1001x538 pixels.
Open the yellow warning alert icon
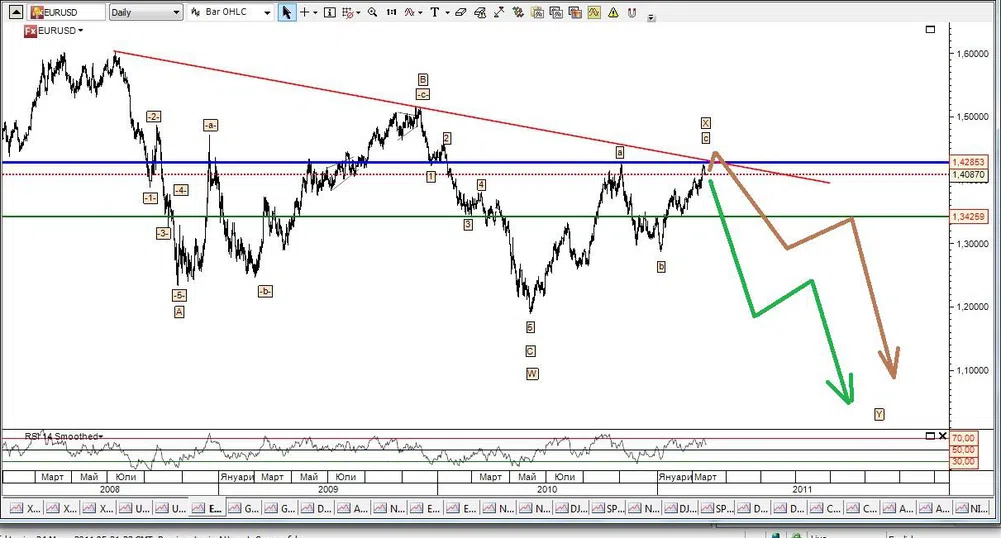613,12
